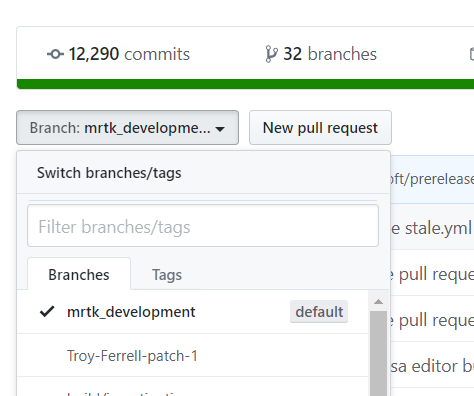Select the mrtk_development branch
The image size is (474, 396).
[x=193, y=312]
